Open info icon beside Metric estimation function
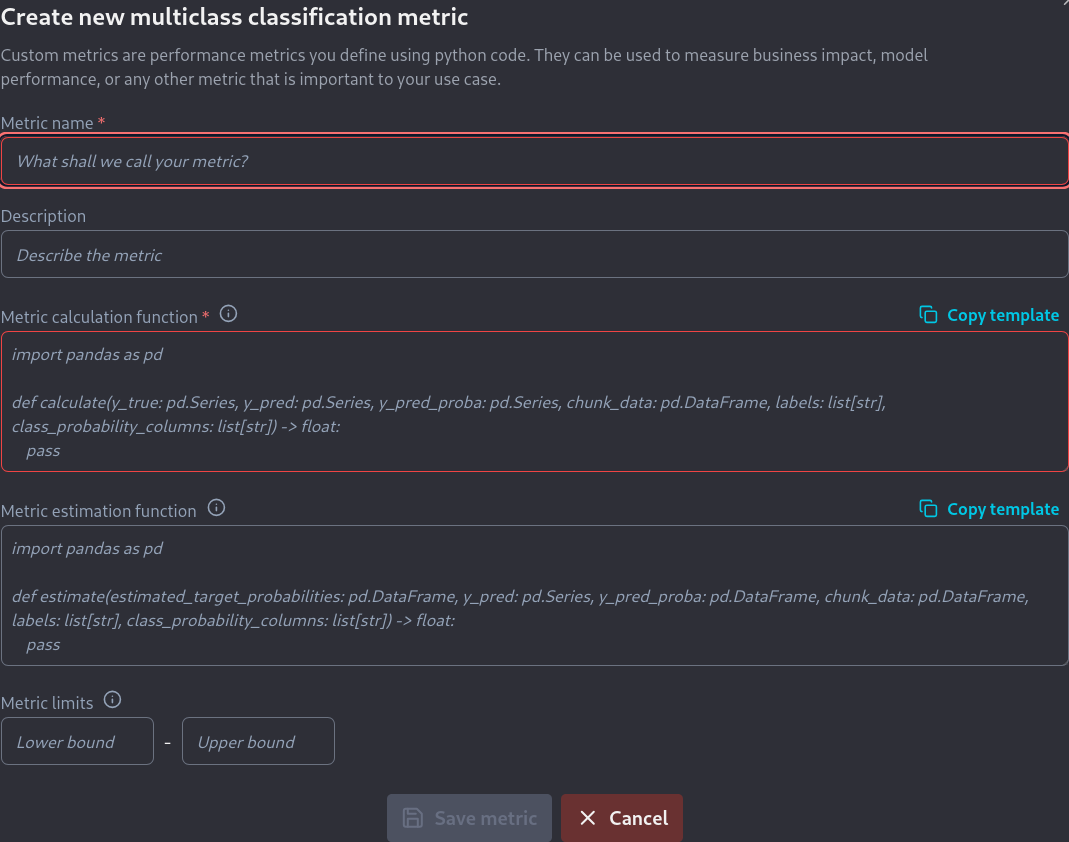Screen dimensions: 1069x842 (216, 508)
